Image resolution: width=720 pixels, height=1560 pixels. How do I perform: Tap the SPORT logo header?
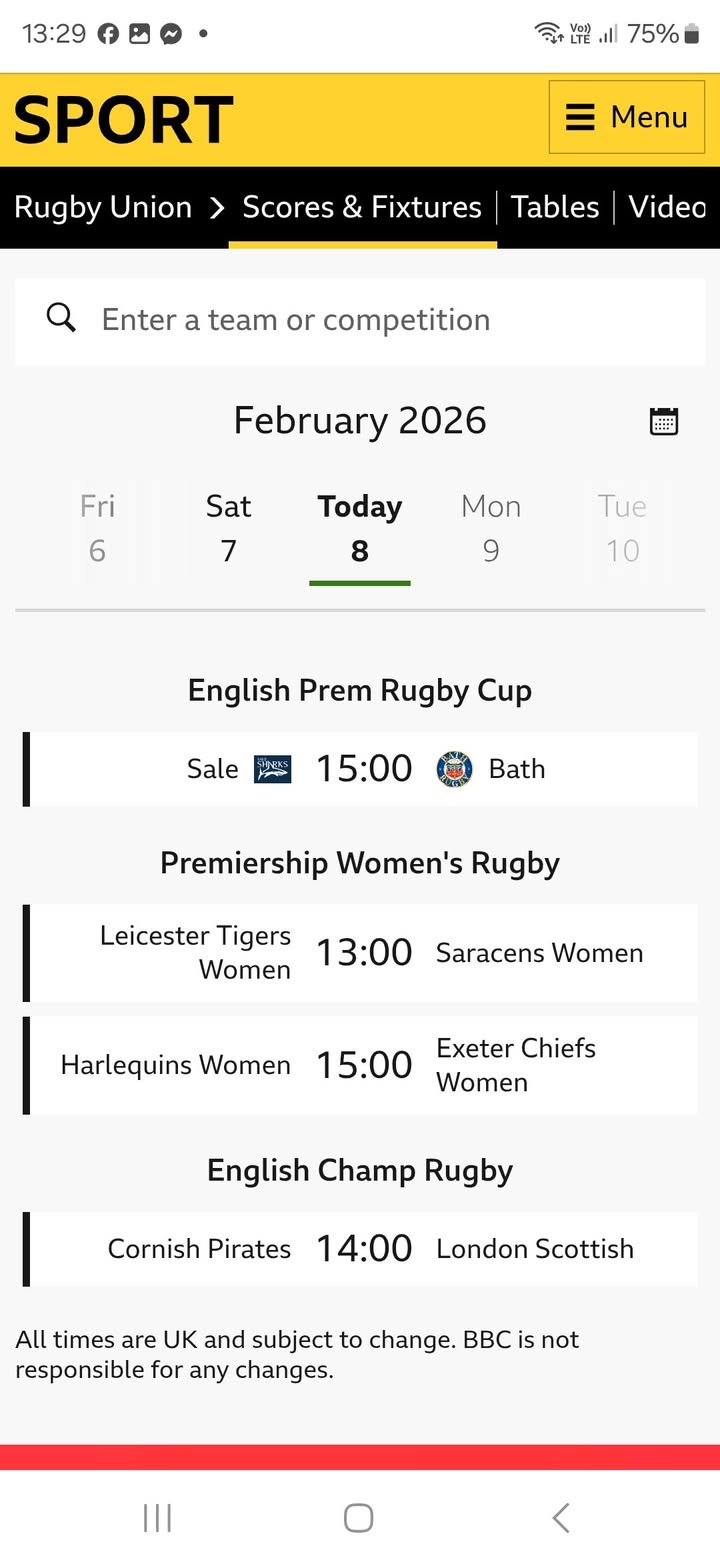124,120
